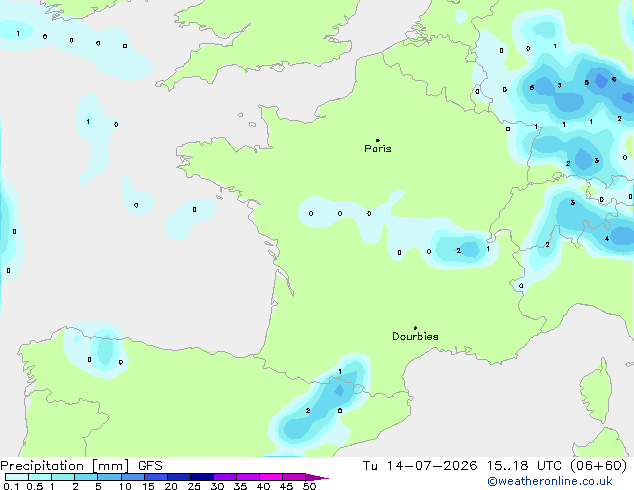The width and height of the screenshot is (634, 490).
Task: Pick the 0.1–0.5 mm legend swatch
Action: [x=17, y=477]
